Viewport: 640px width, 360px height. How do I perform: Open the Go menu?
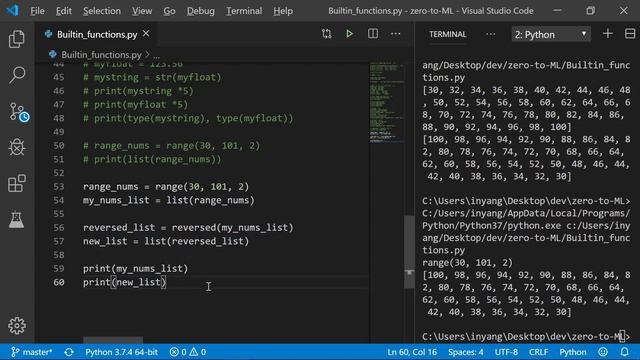pos(169,11)
